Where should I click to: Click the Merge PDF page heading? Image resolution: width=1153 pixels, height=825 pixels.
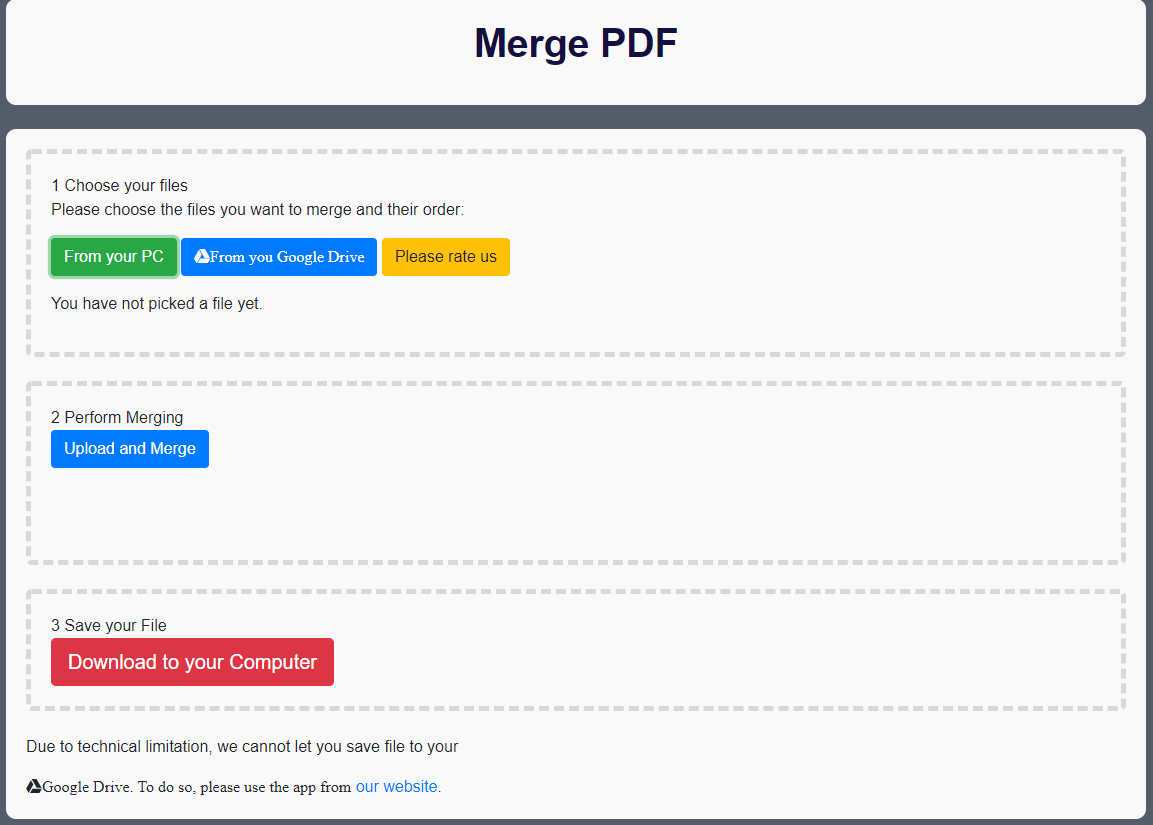(576, 44)
